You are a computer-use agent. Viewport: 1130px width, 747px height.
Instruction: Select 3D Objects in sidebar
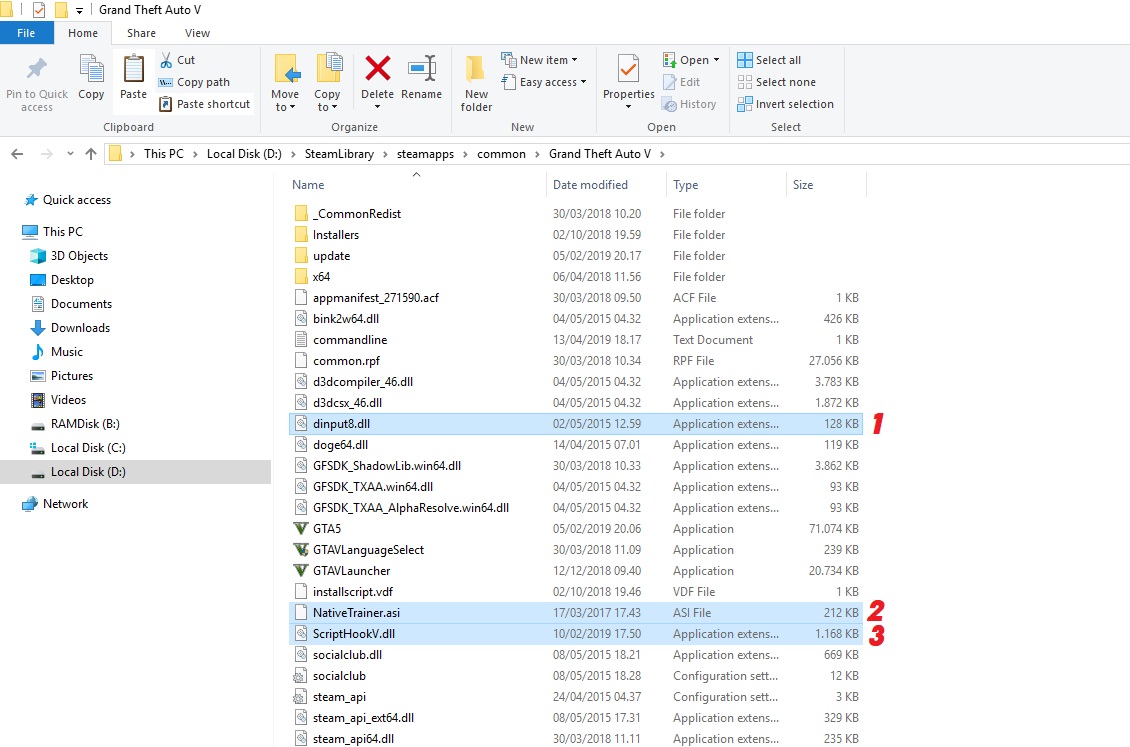69,256
